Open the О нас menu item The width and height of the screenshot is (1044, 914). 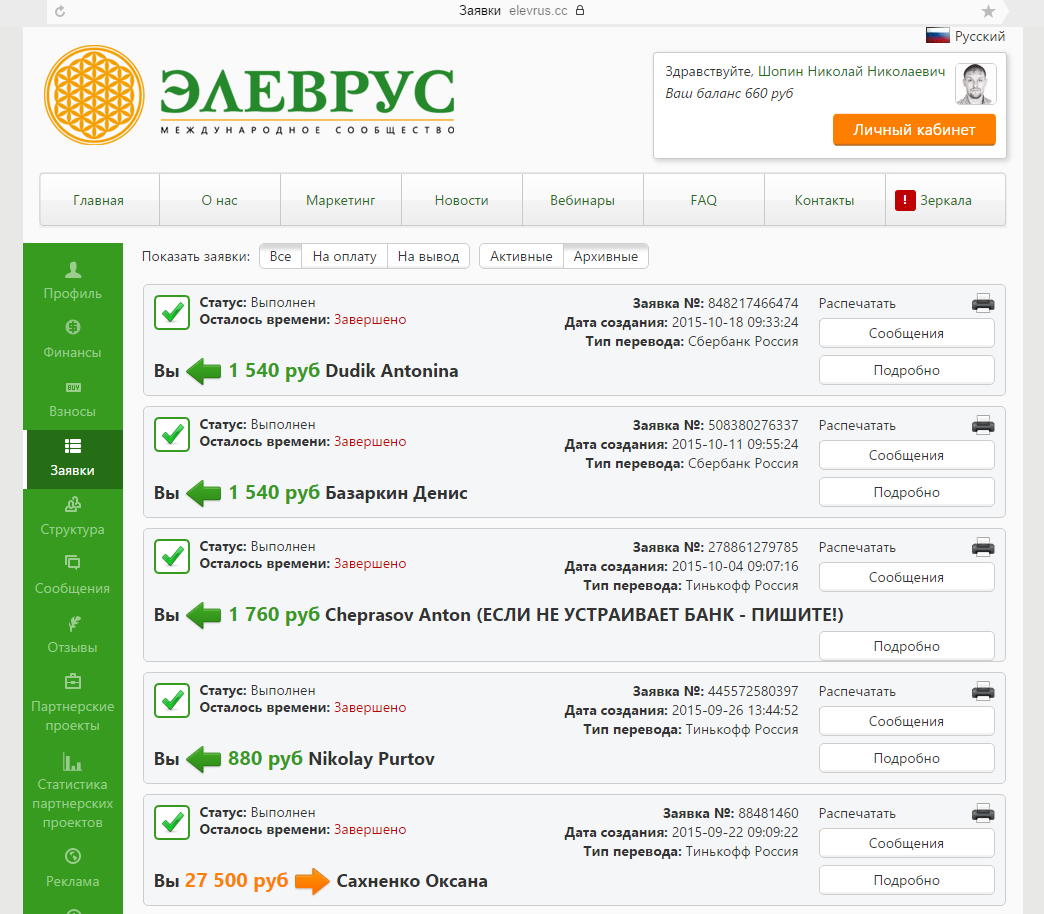pyautogui.click(x=220, y=200)
